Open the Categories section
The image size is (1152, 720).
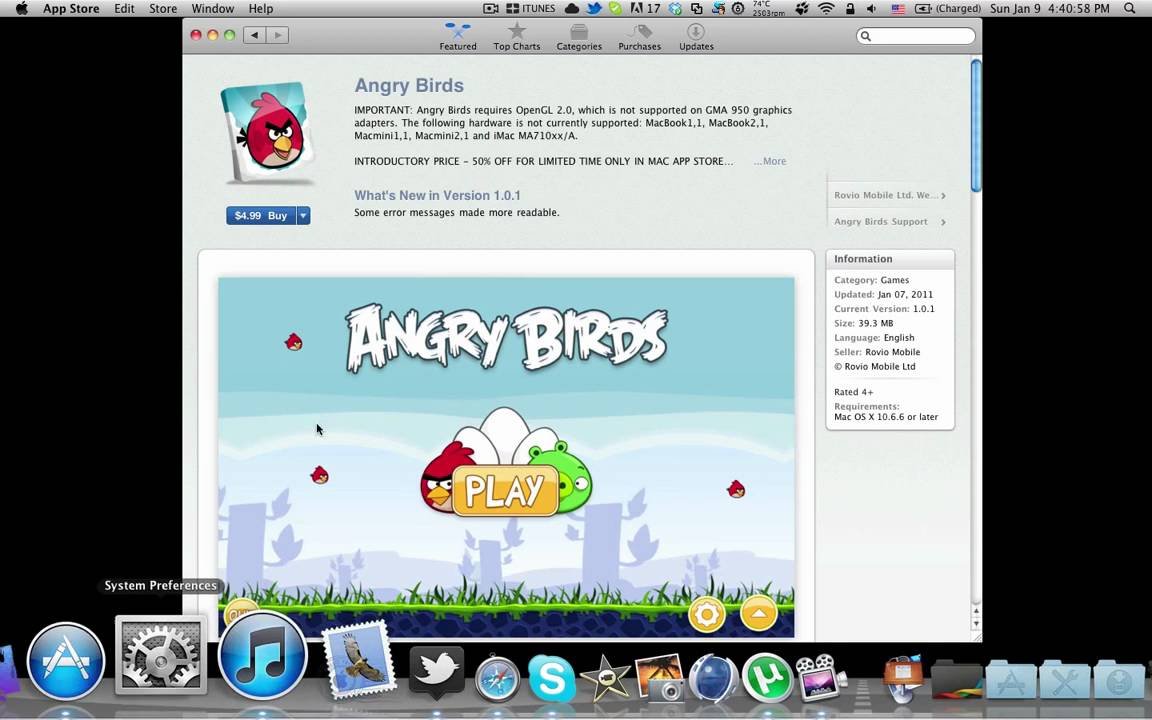(579, 37)
